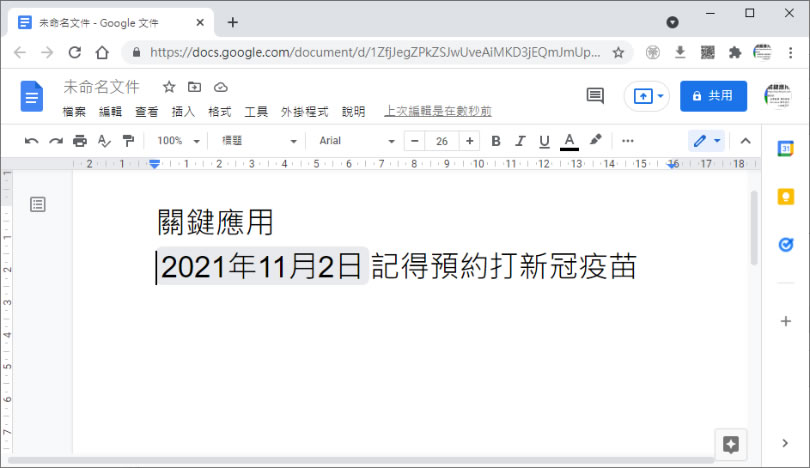Open a new browser tab
810x468 pixels.
[x=232, y=22]
